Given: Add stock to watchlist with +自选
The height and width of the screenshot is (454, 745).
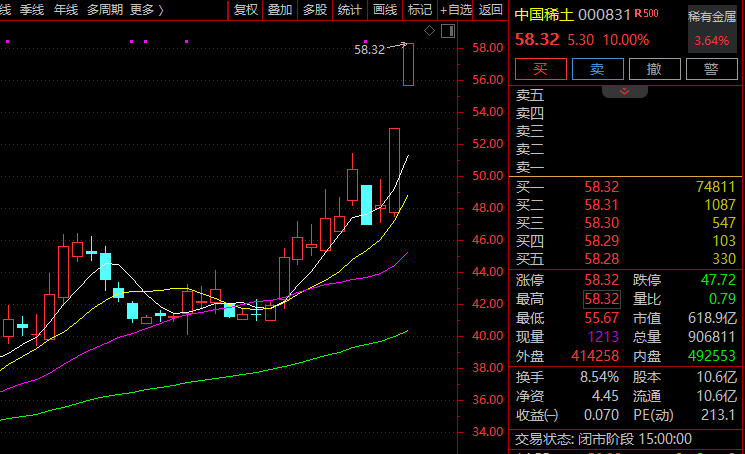Looking at the screenshot, I should click(x=455, y=10).
